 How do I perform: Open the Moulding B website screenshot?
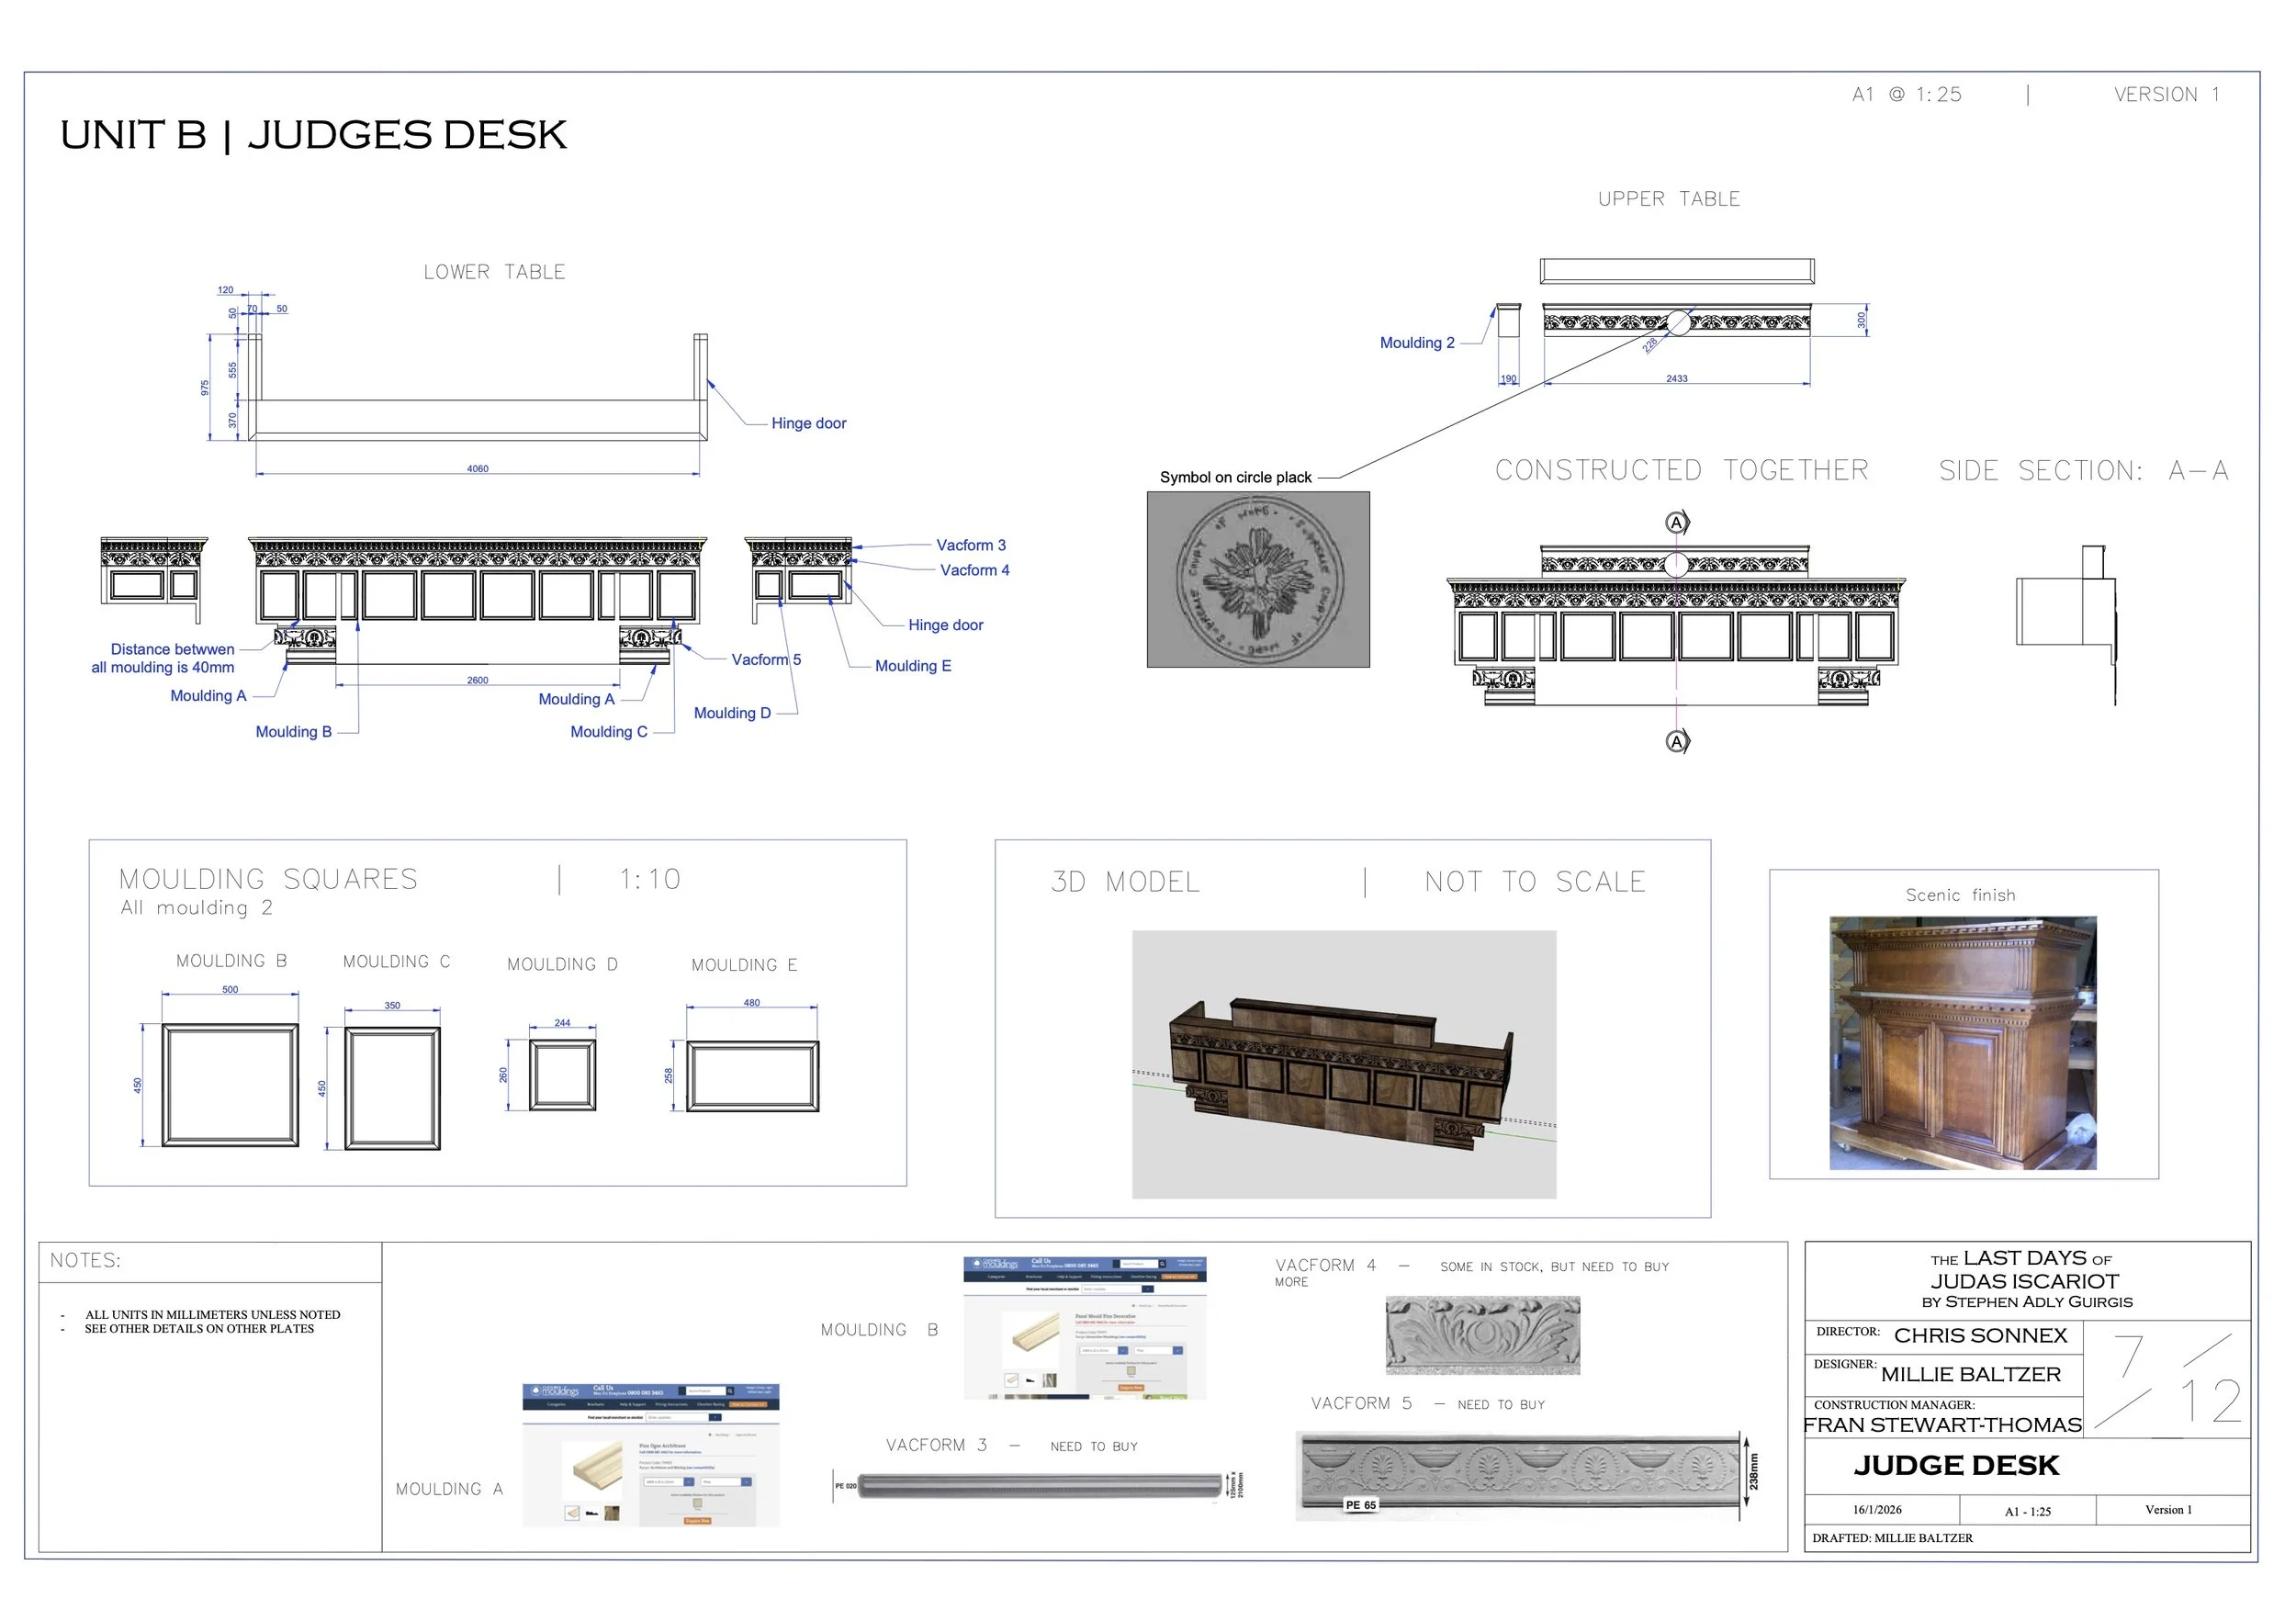pos(1085,1327)
